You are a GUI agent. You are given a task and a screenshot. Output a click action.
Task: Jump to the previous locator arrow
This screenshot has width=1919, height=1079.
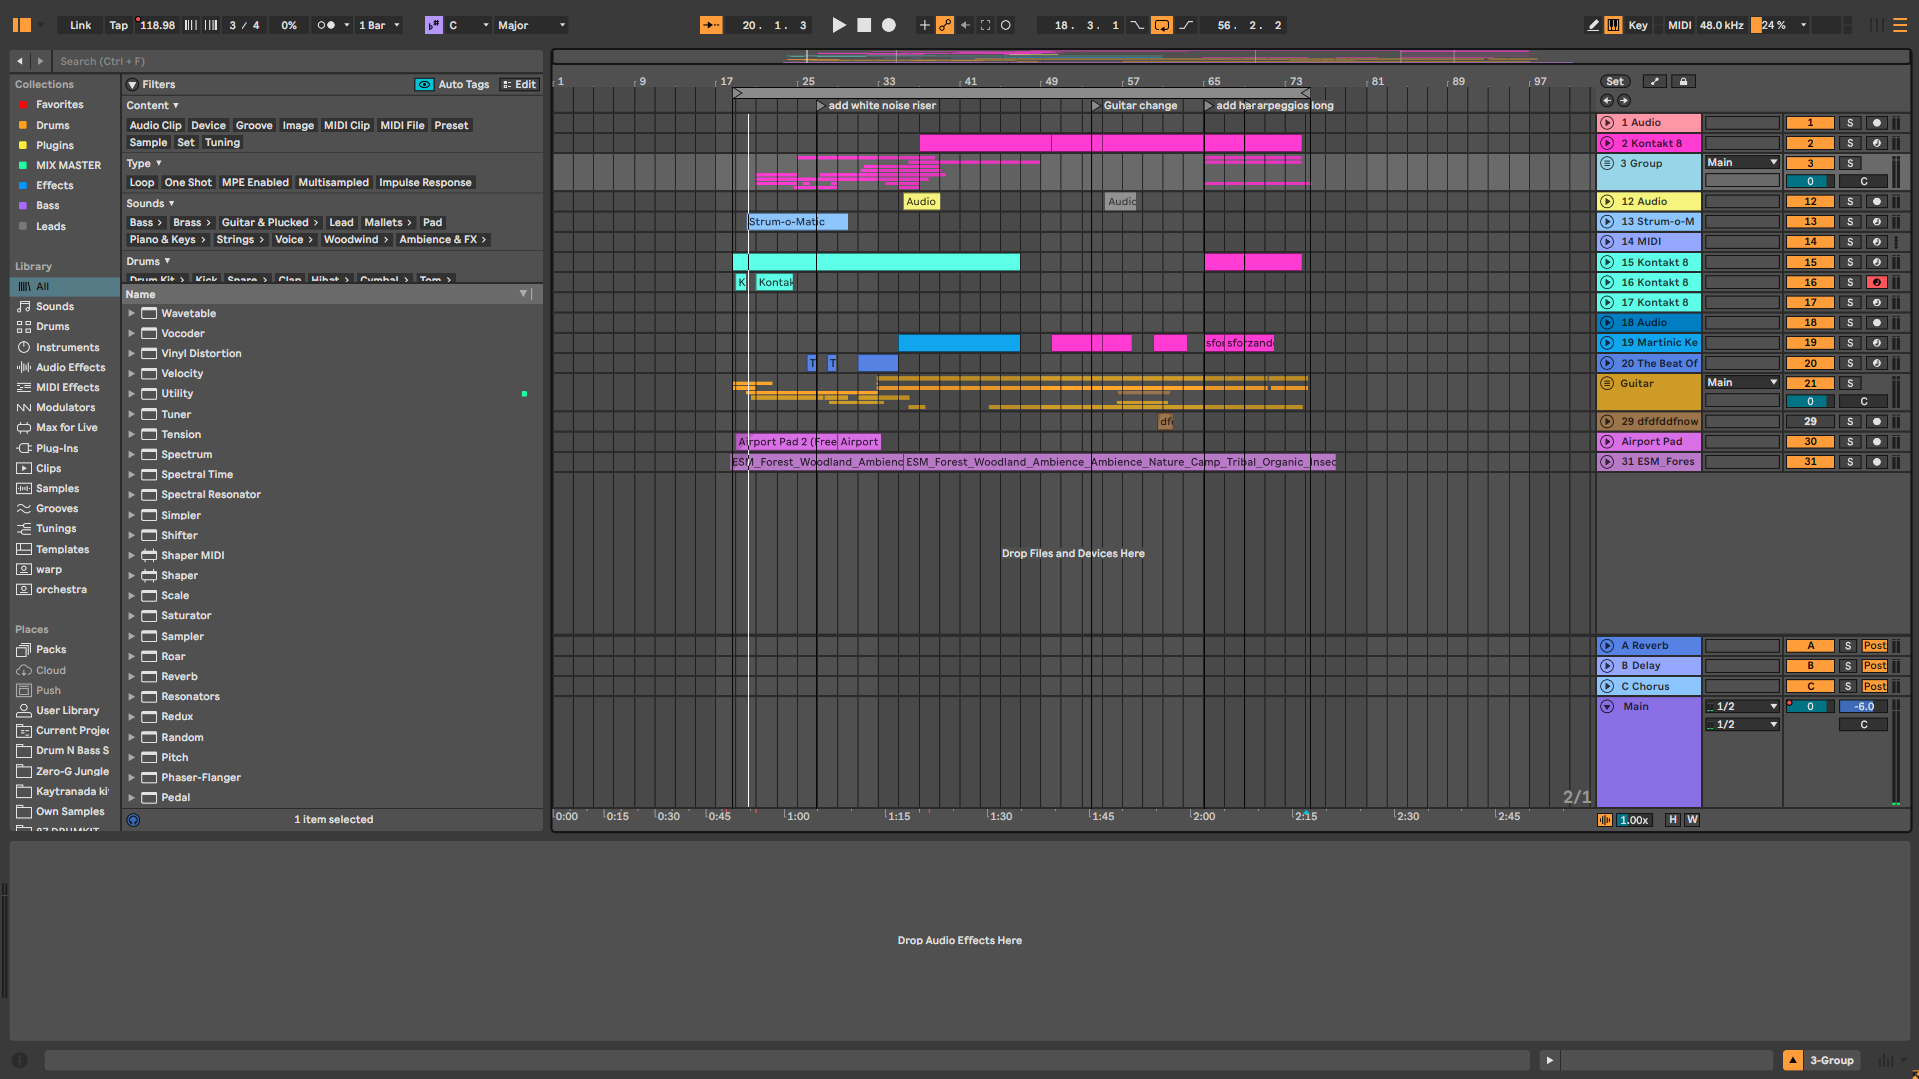(x=1607, y=101)
